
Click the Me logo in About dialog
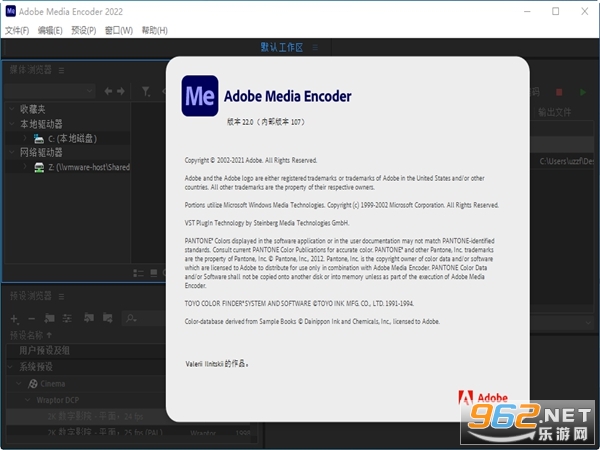click(200, 96)
